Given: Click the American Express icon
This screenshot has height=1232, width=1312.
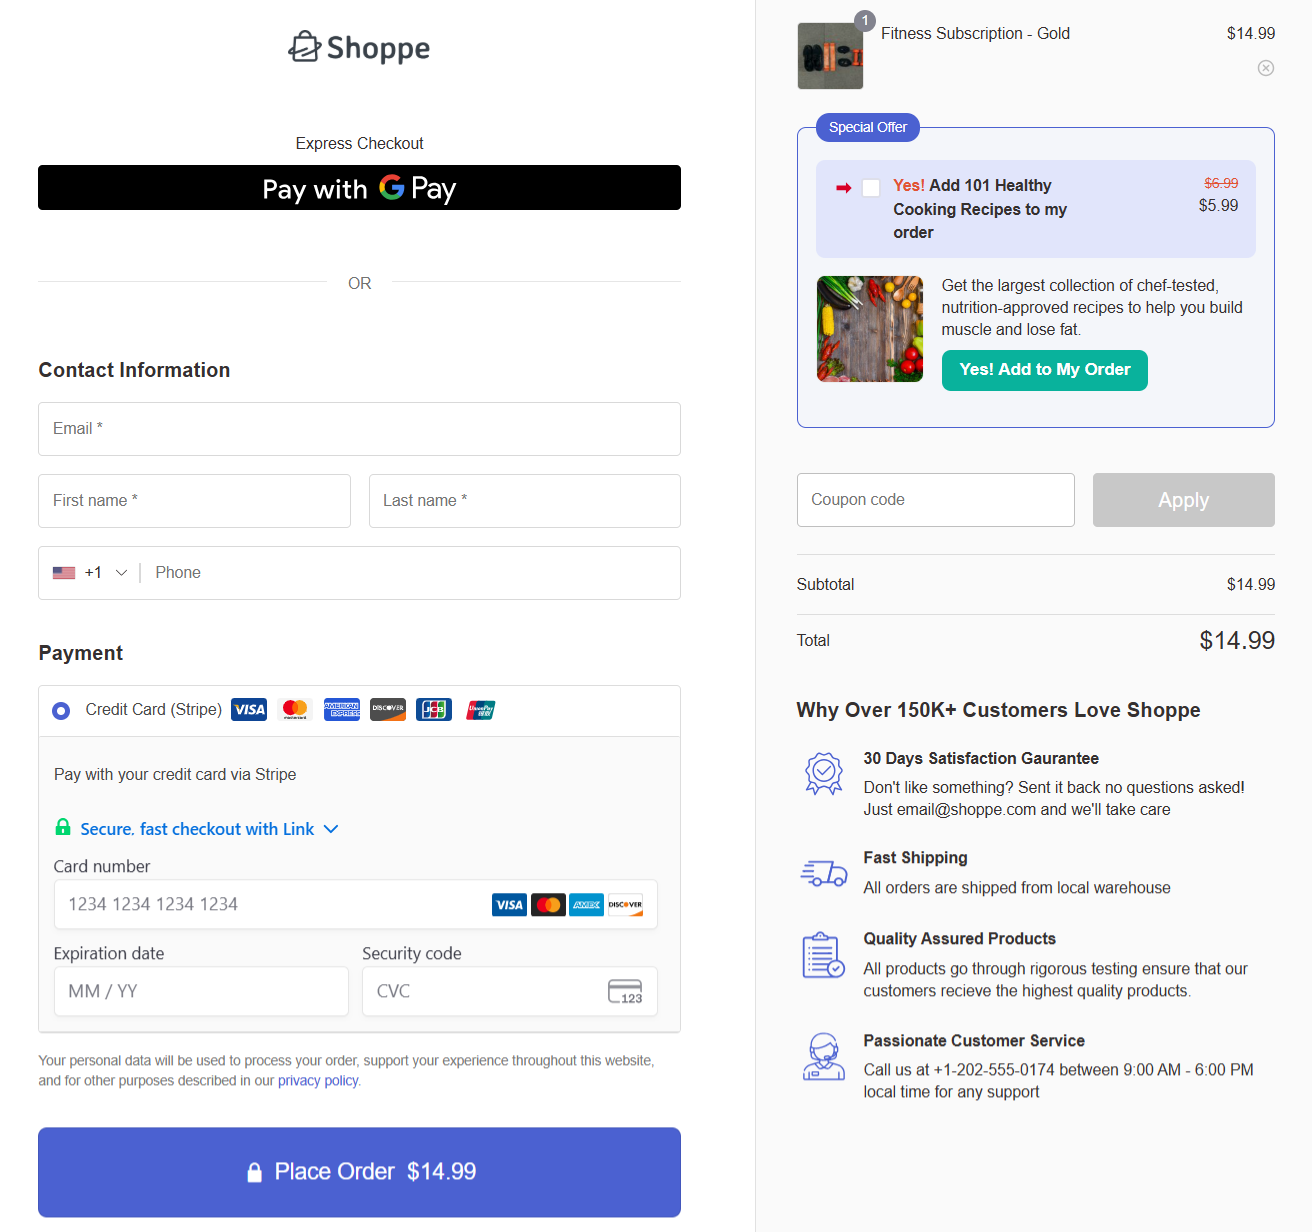Looking at the screenshot, I should pos(342,709).
